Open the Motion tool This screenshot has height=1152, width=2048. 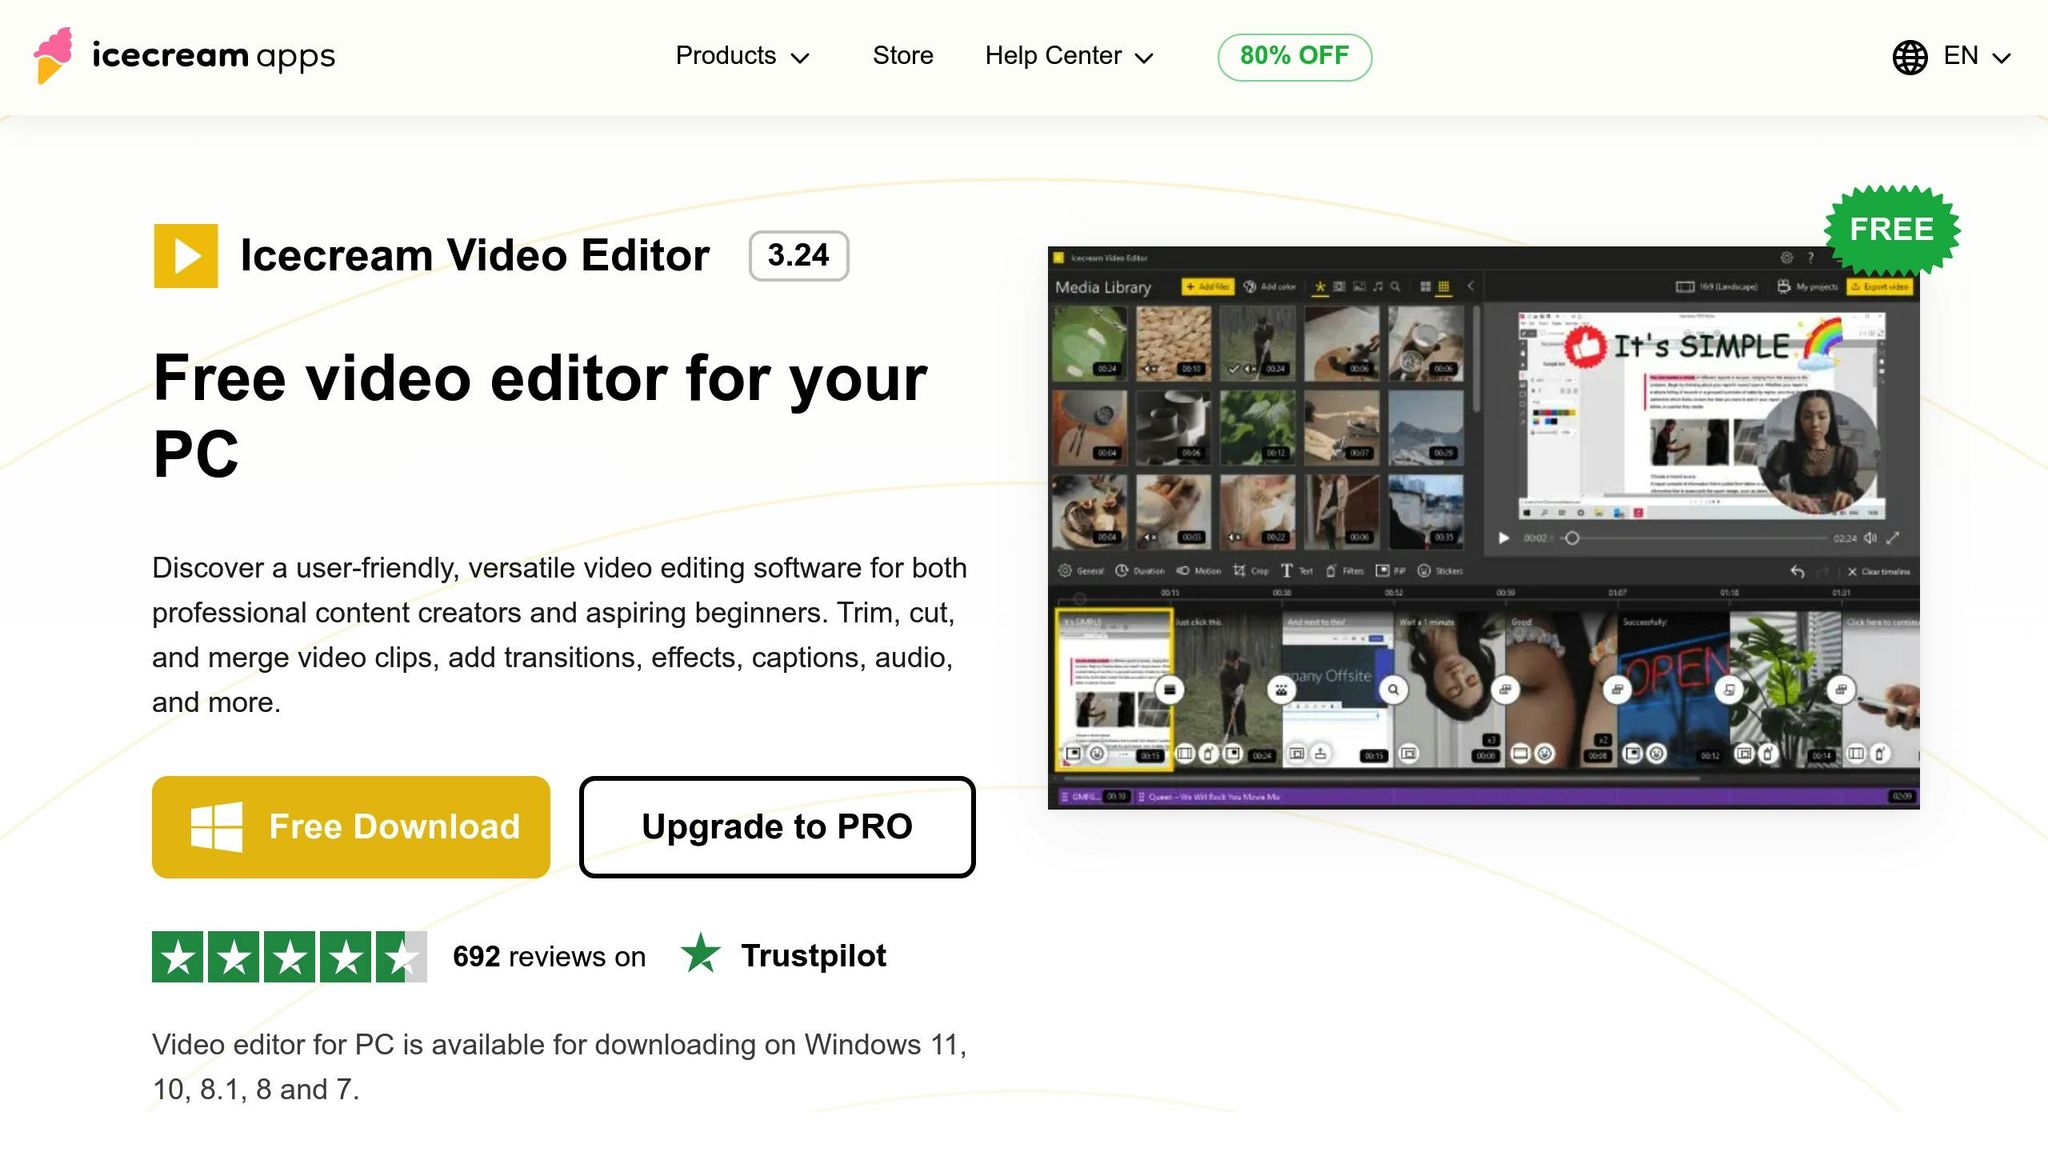pyautogui.click(x=1198, y=571)
